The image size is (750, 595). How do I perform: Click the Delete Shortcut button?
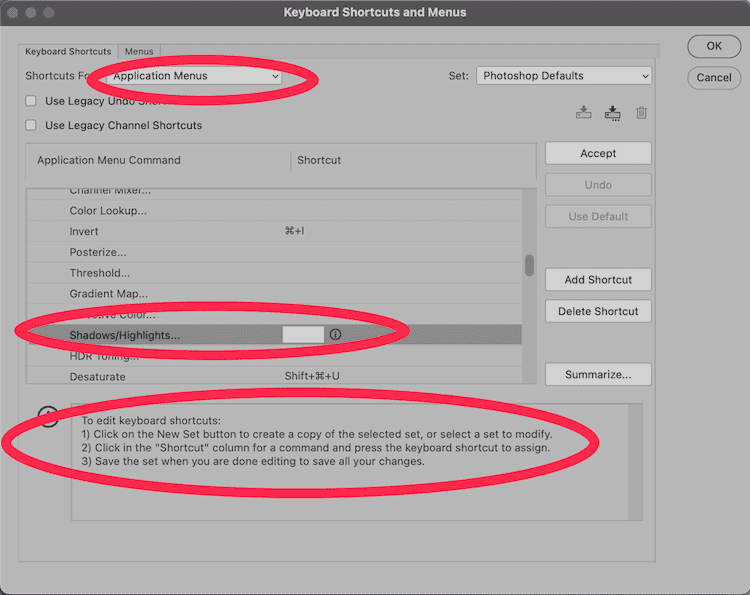click(598, 311)
